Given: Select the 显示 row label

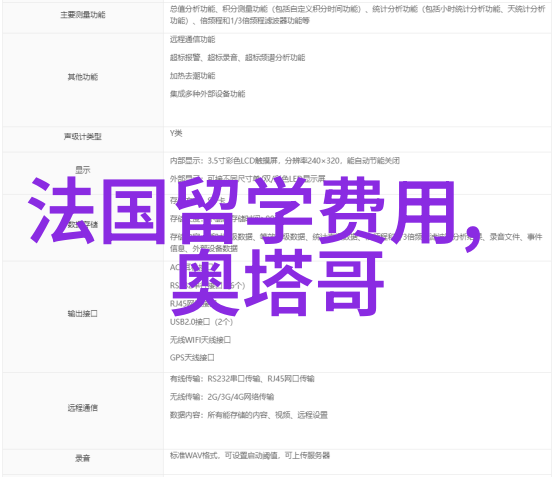Looking at the screenshot, I should (83, 170).
